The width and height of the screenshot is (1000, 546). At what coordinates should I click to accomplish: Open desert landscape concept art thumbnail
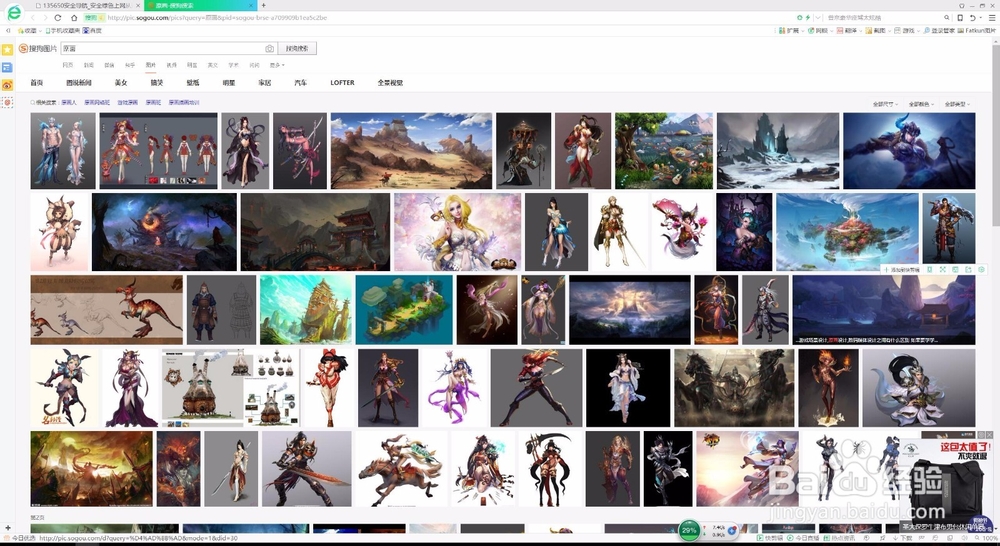pos(411,151)
